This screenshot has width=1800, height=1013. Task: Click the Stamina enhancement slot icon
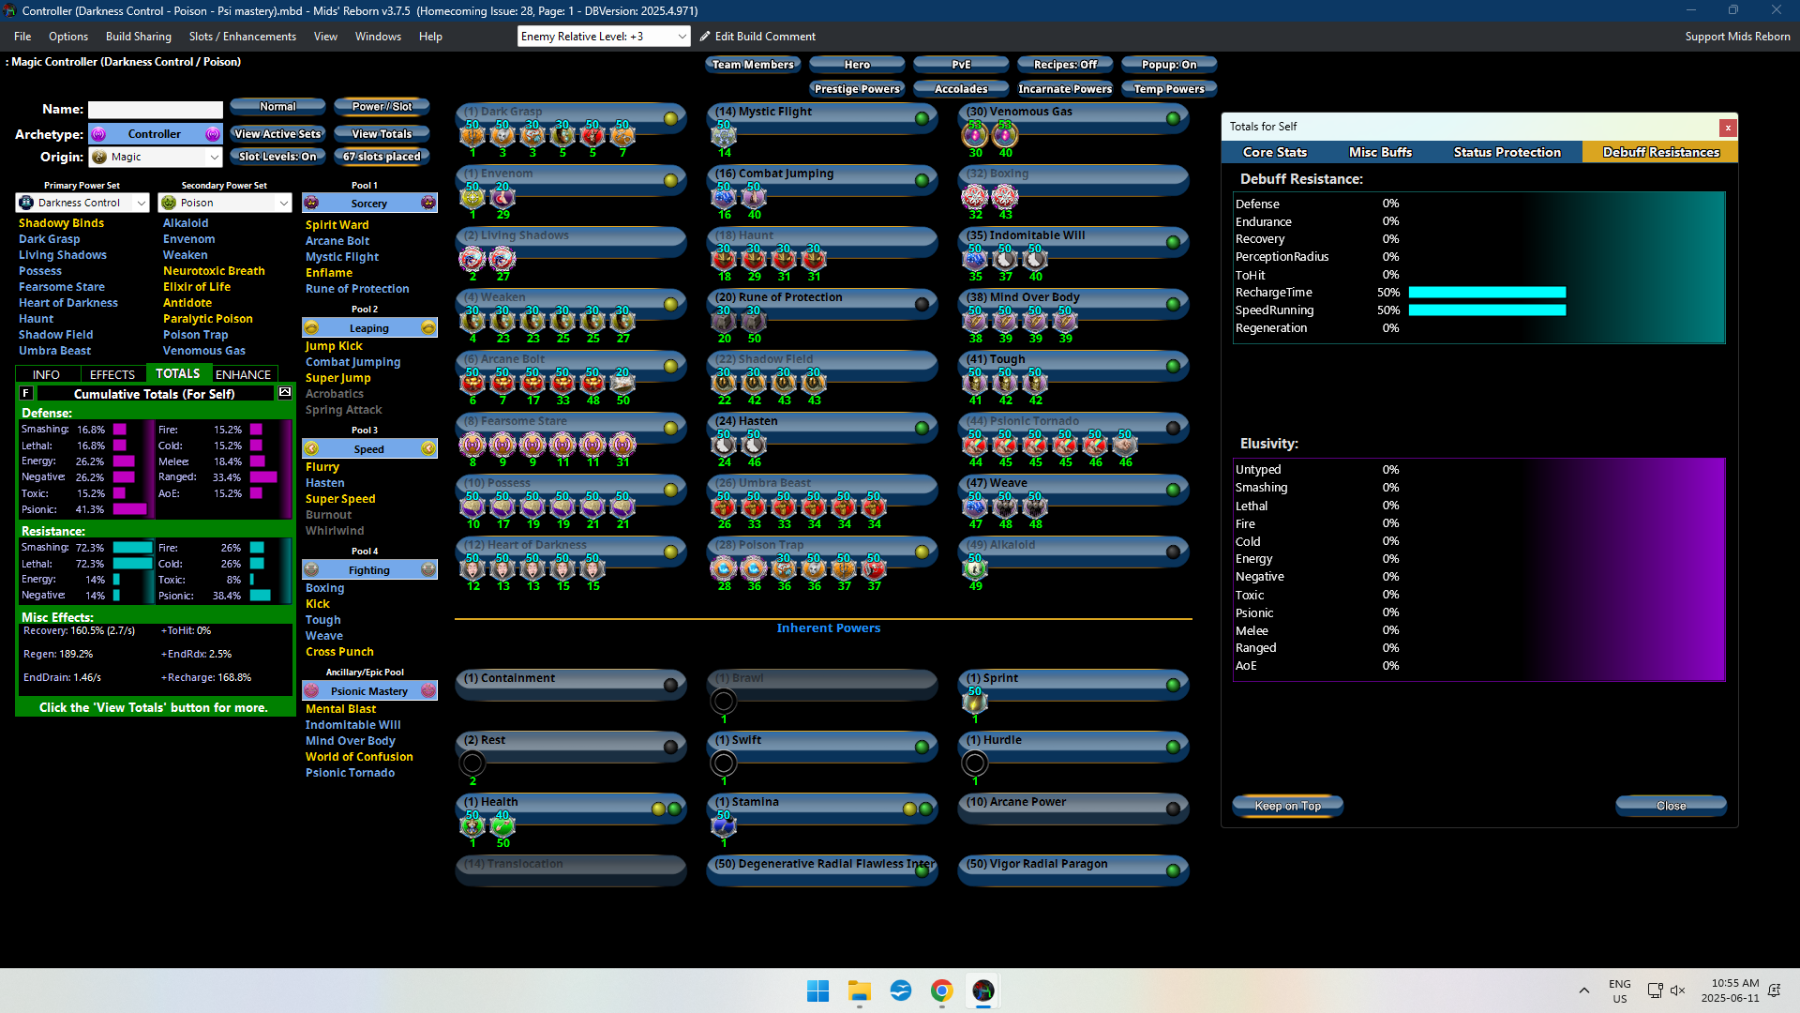pos(724,825)
